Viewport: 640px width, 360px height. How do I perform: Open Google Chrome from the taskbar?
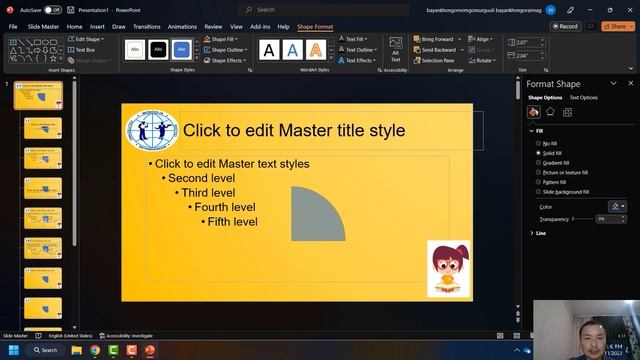[95, 350]
